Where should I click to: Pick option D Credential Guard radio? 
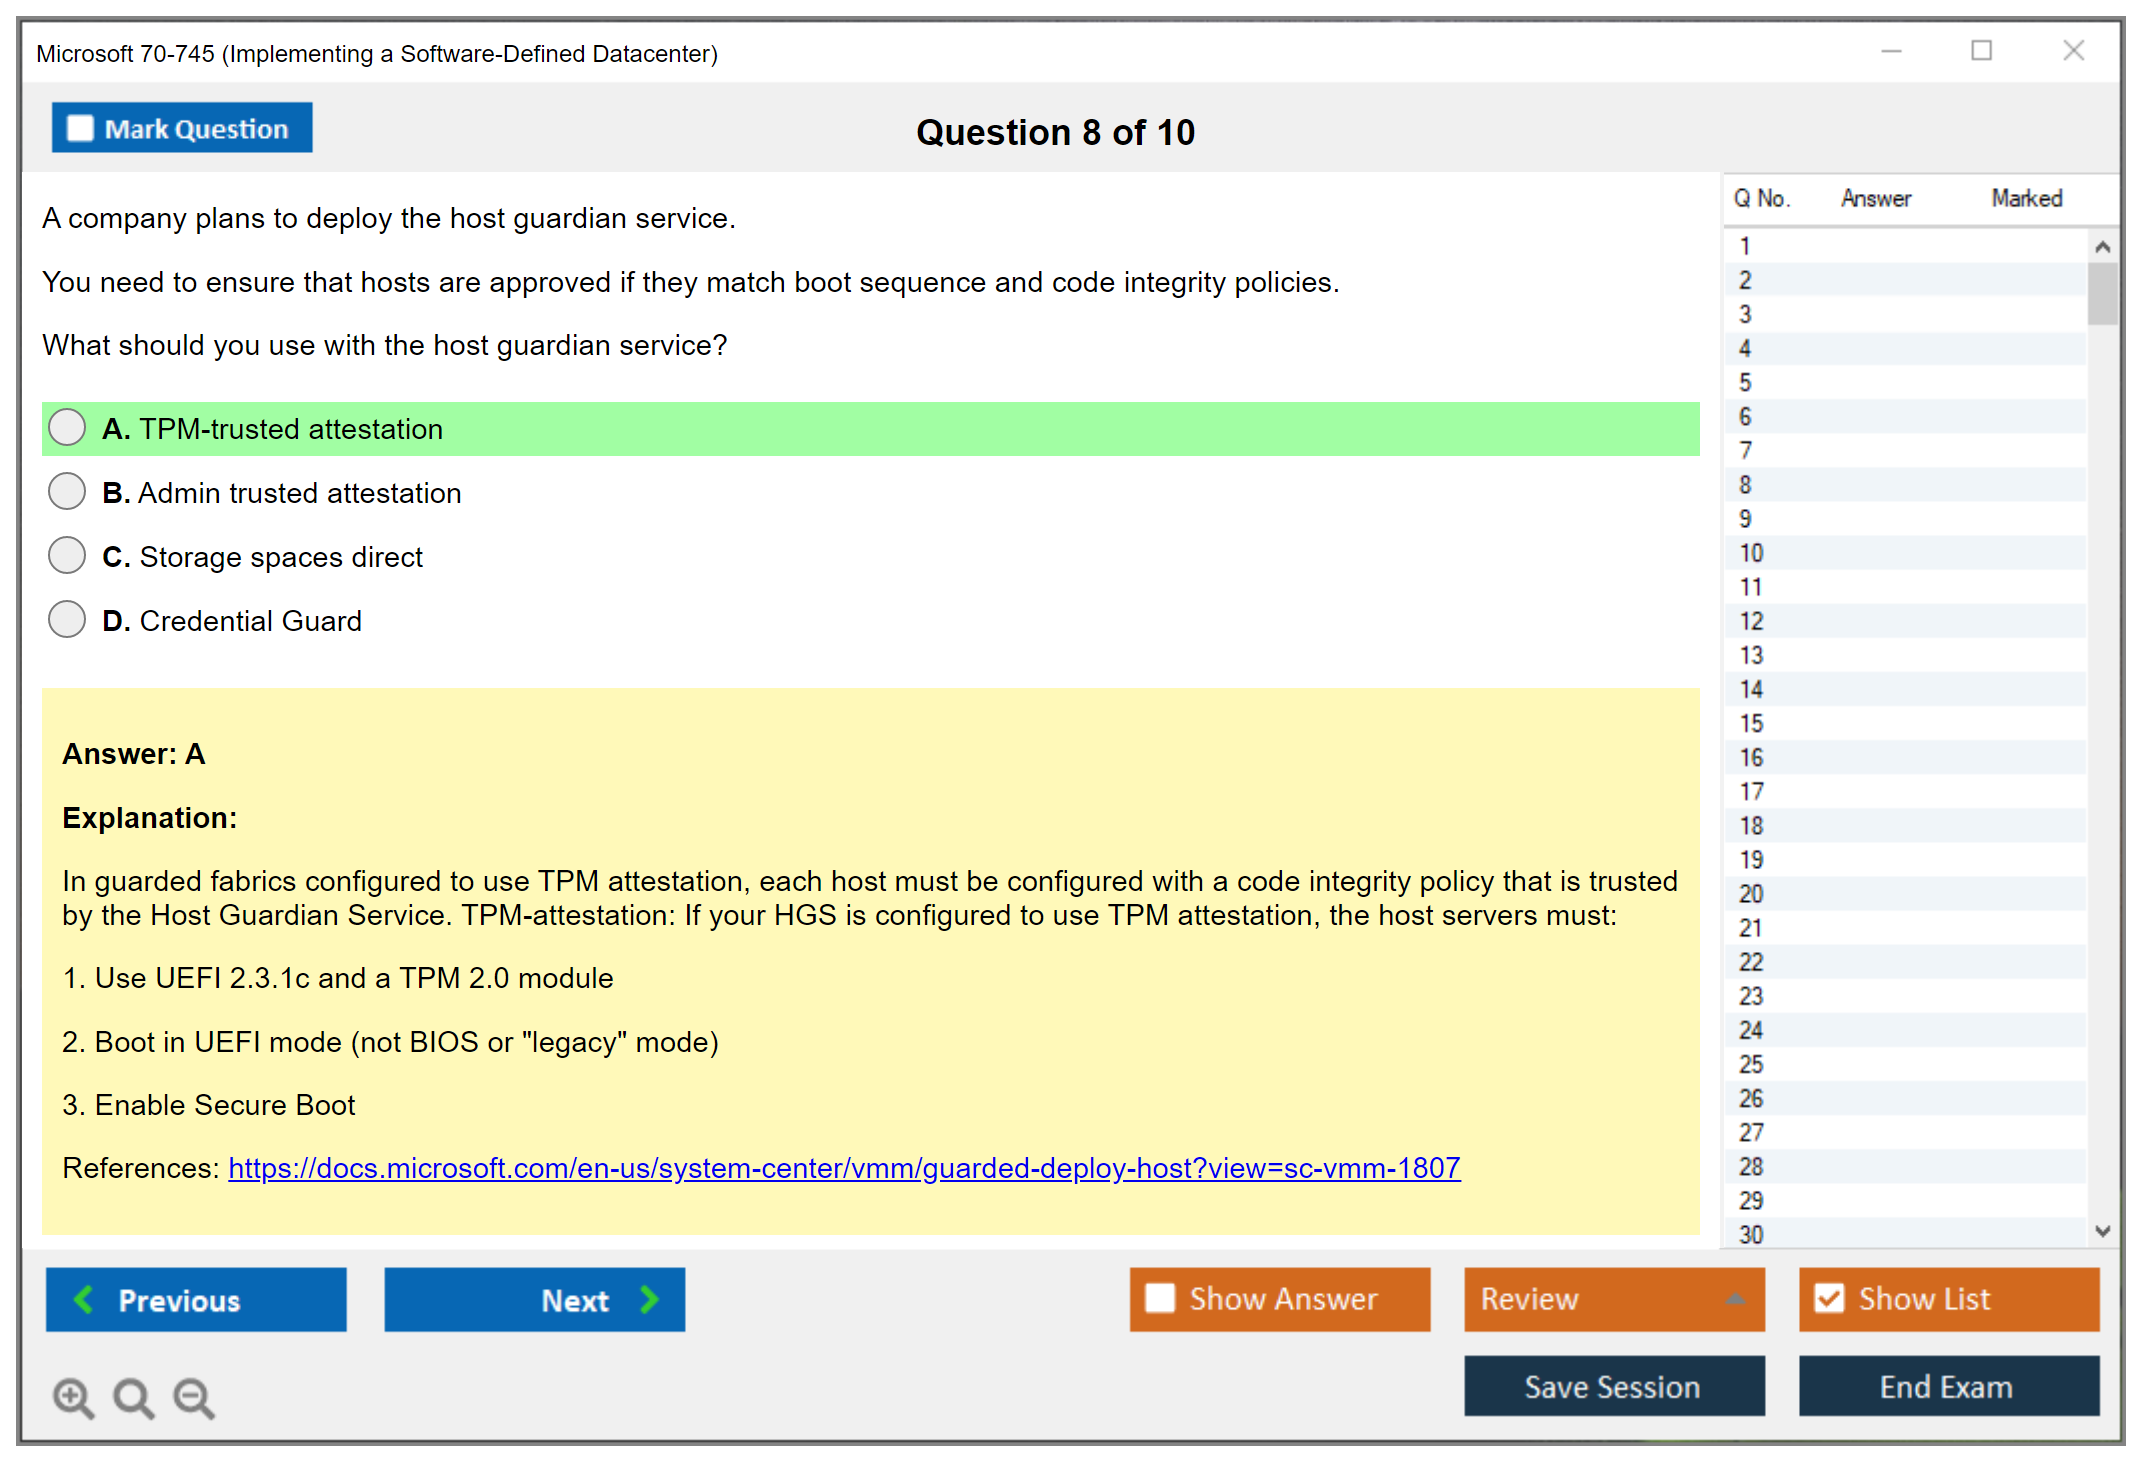pyautogui.click(x=67, y=620)
